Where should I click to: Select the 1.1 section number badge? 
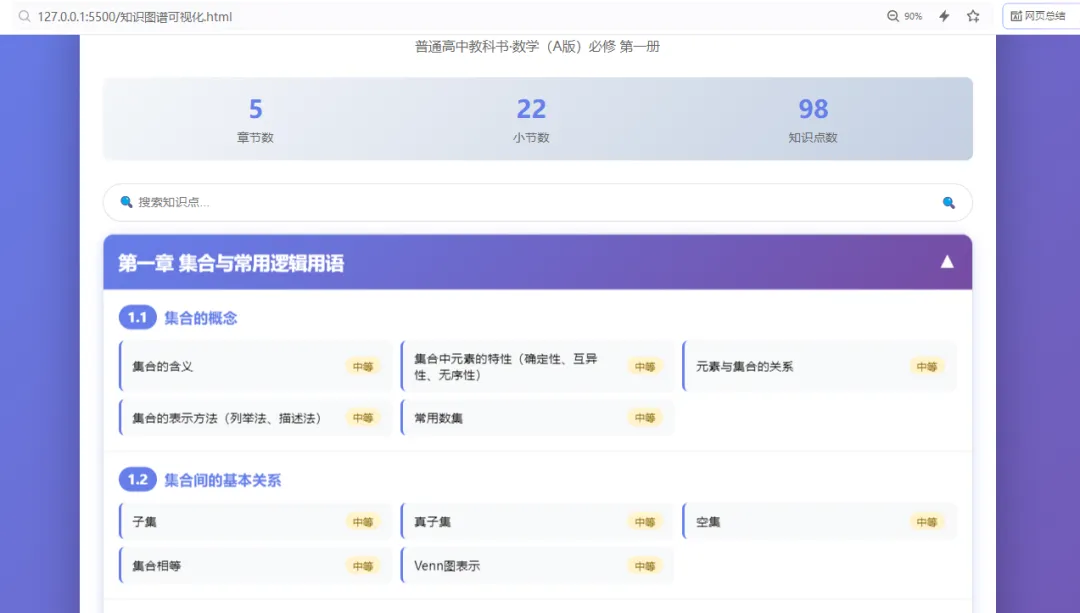point(137,318)
